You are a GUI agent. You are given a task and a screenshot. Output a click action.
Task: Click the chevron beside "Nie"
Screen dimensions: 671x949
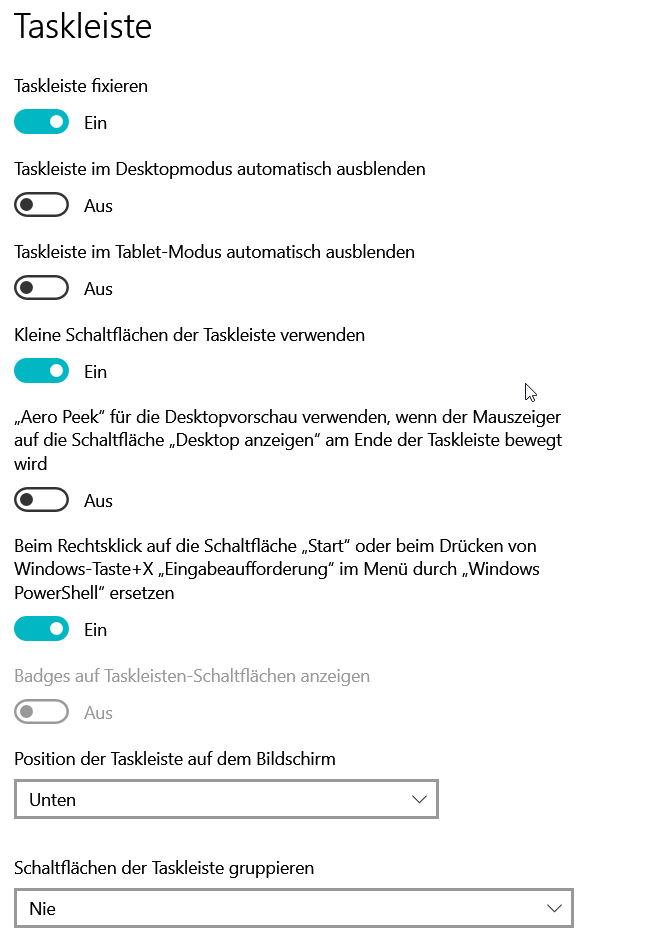555,907
